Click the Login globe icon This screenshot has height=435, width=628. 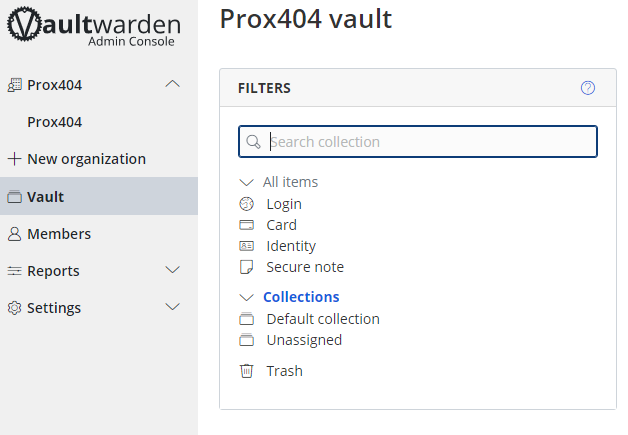247,204
